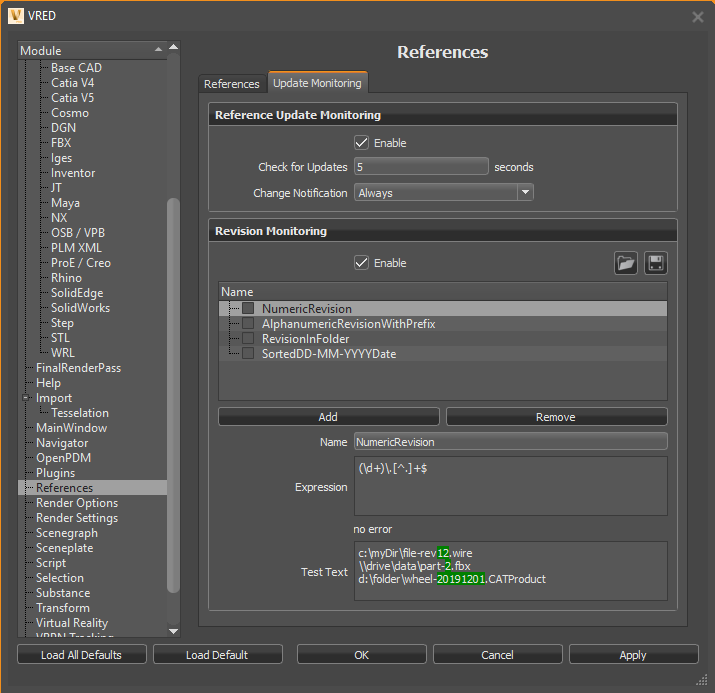Check the SortedDD-MM-YYYYDate checkbox
715x693 pixels.
click(x=248, y=353)
